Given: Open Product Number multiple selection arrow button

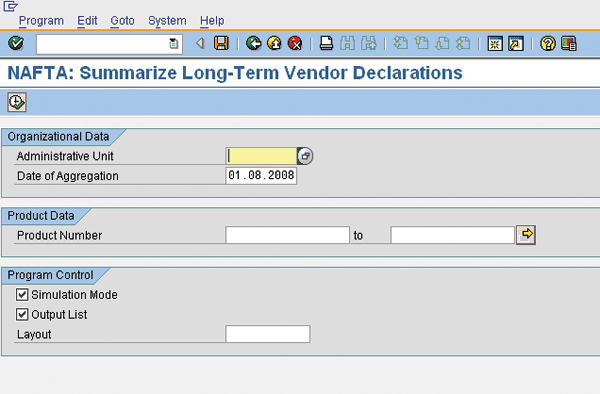Looking at the screenshot, I should click(x=526, y=234).
